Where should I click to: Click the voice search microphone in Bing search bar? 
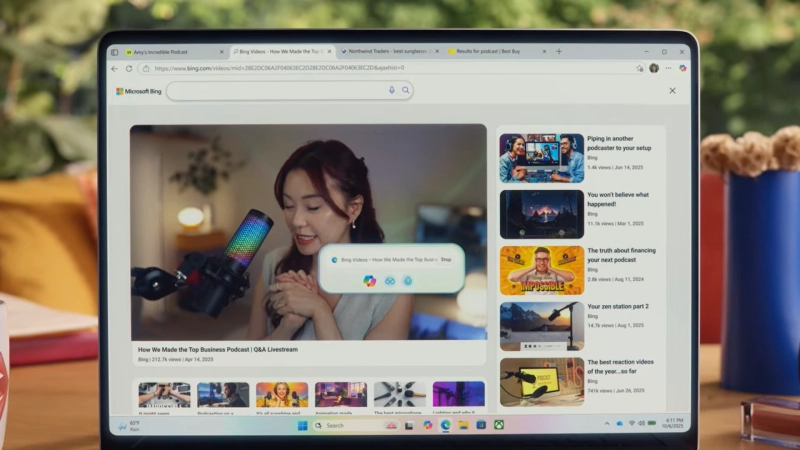391,90
